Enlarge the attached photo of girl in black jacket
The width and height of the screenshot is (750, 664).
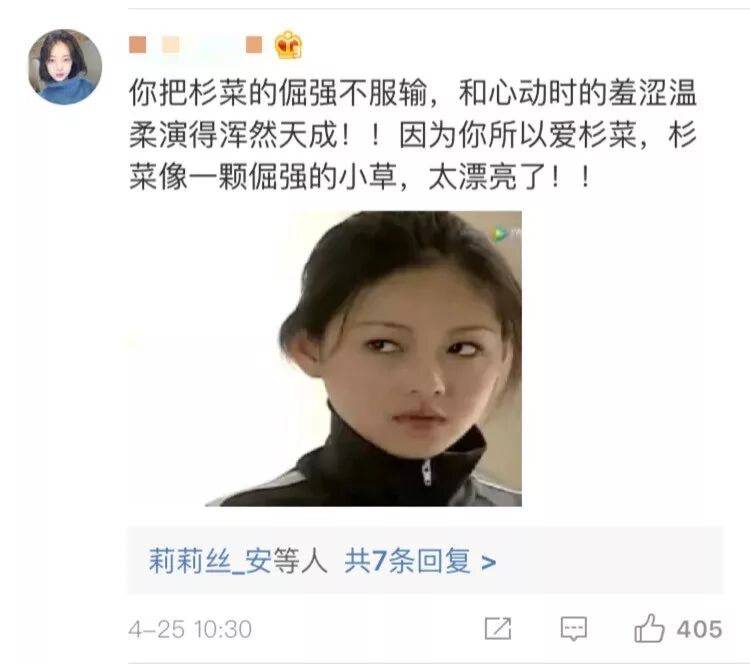coord(364,358)
